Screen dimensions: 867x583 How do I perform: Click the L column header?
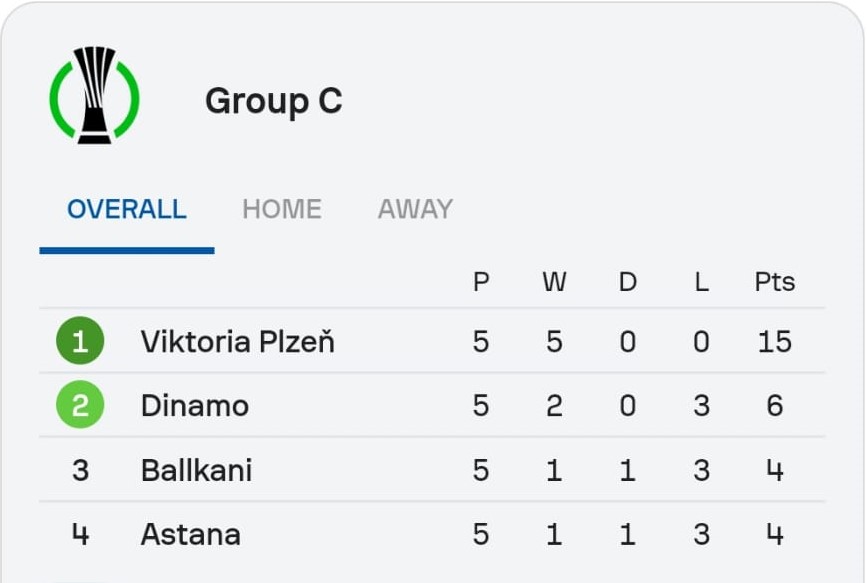click(701, 282)
